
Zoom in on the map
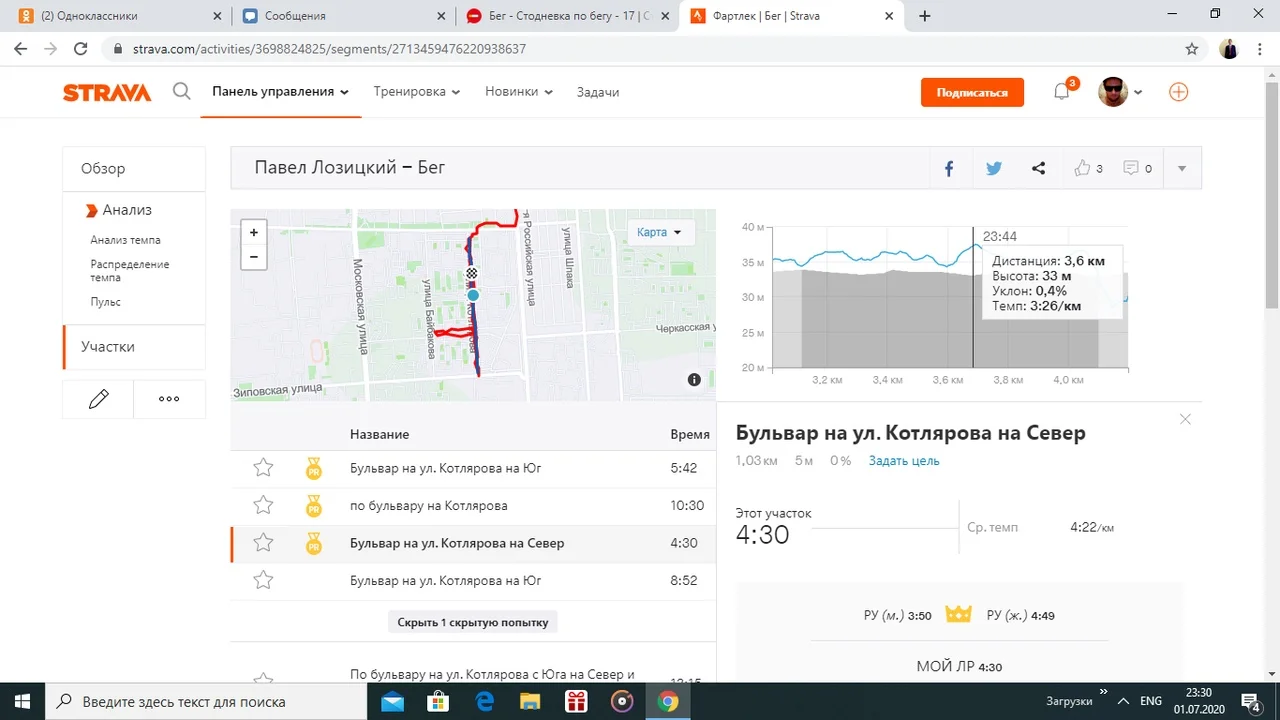254,232
